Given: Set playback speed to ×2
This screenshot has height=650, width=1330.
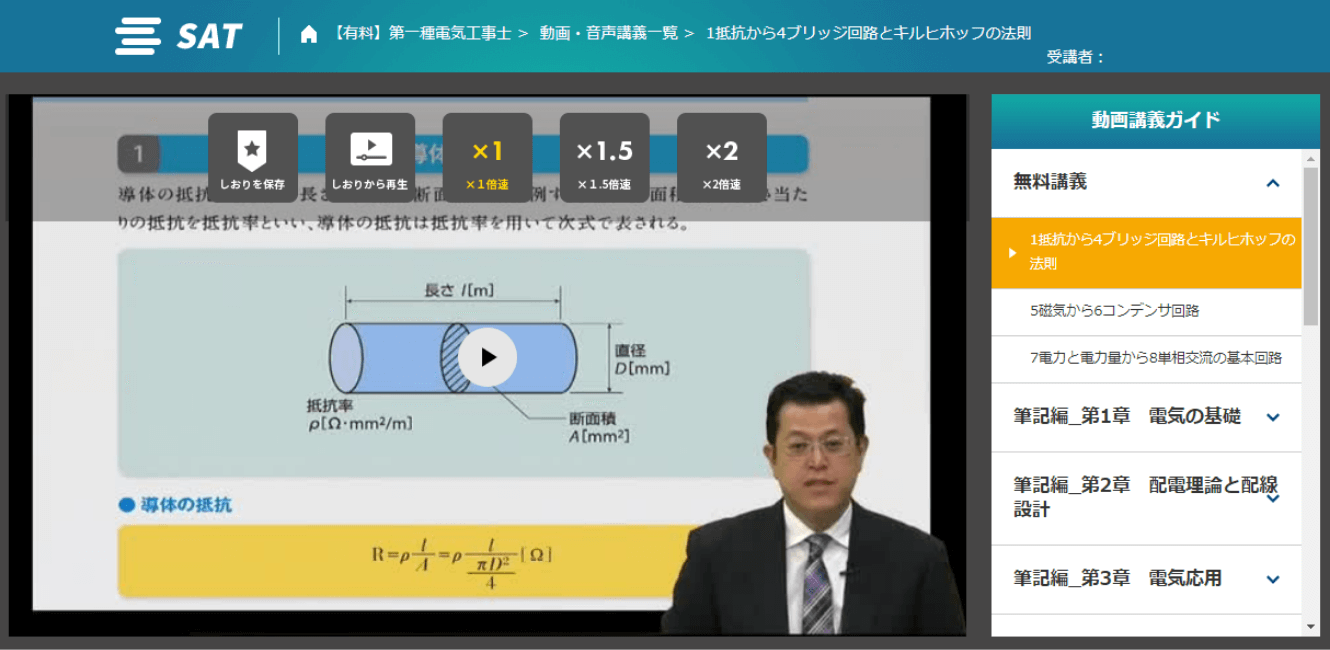Looking at the screenshot, I should tap(722, 158).
